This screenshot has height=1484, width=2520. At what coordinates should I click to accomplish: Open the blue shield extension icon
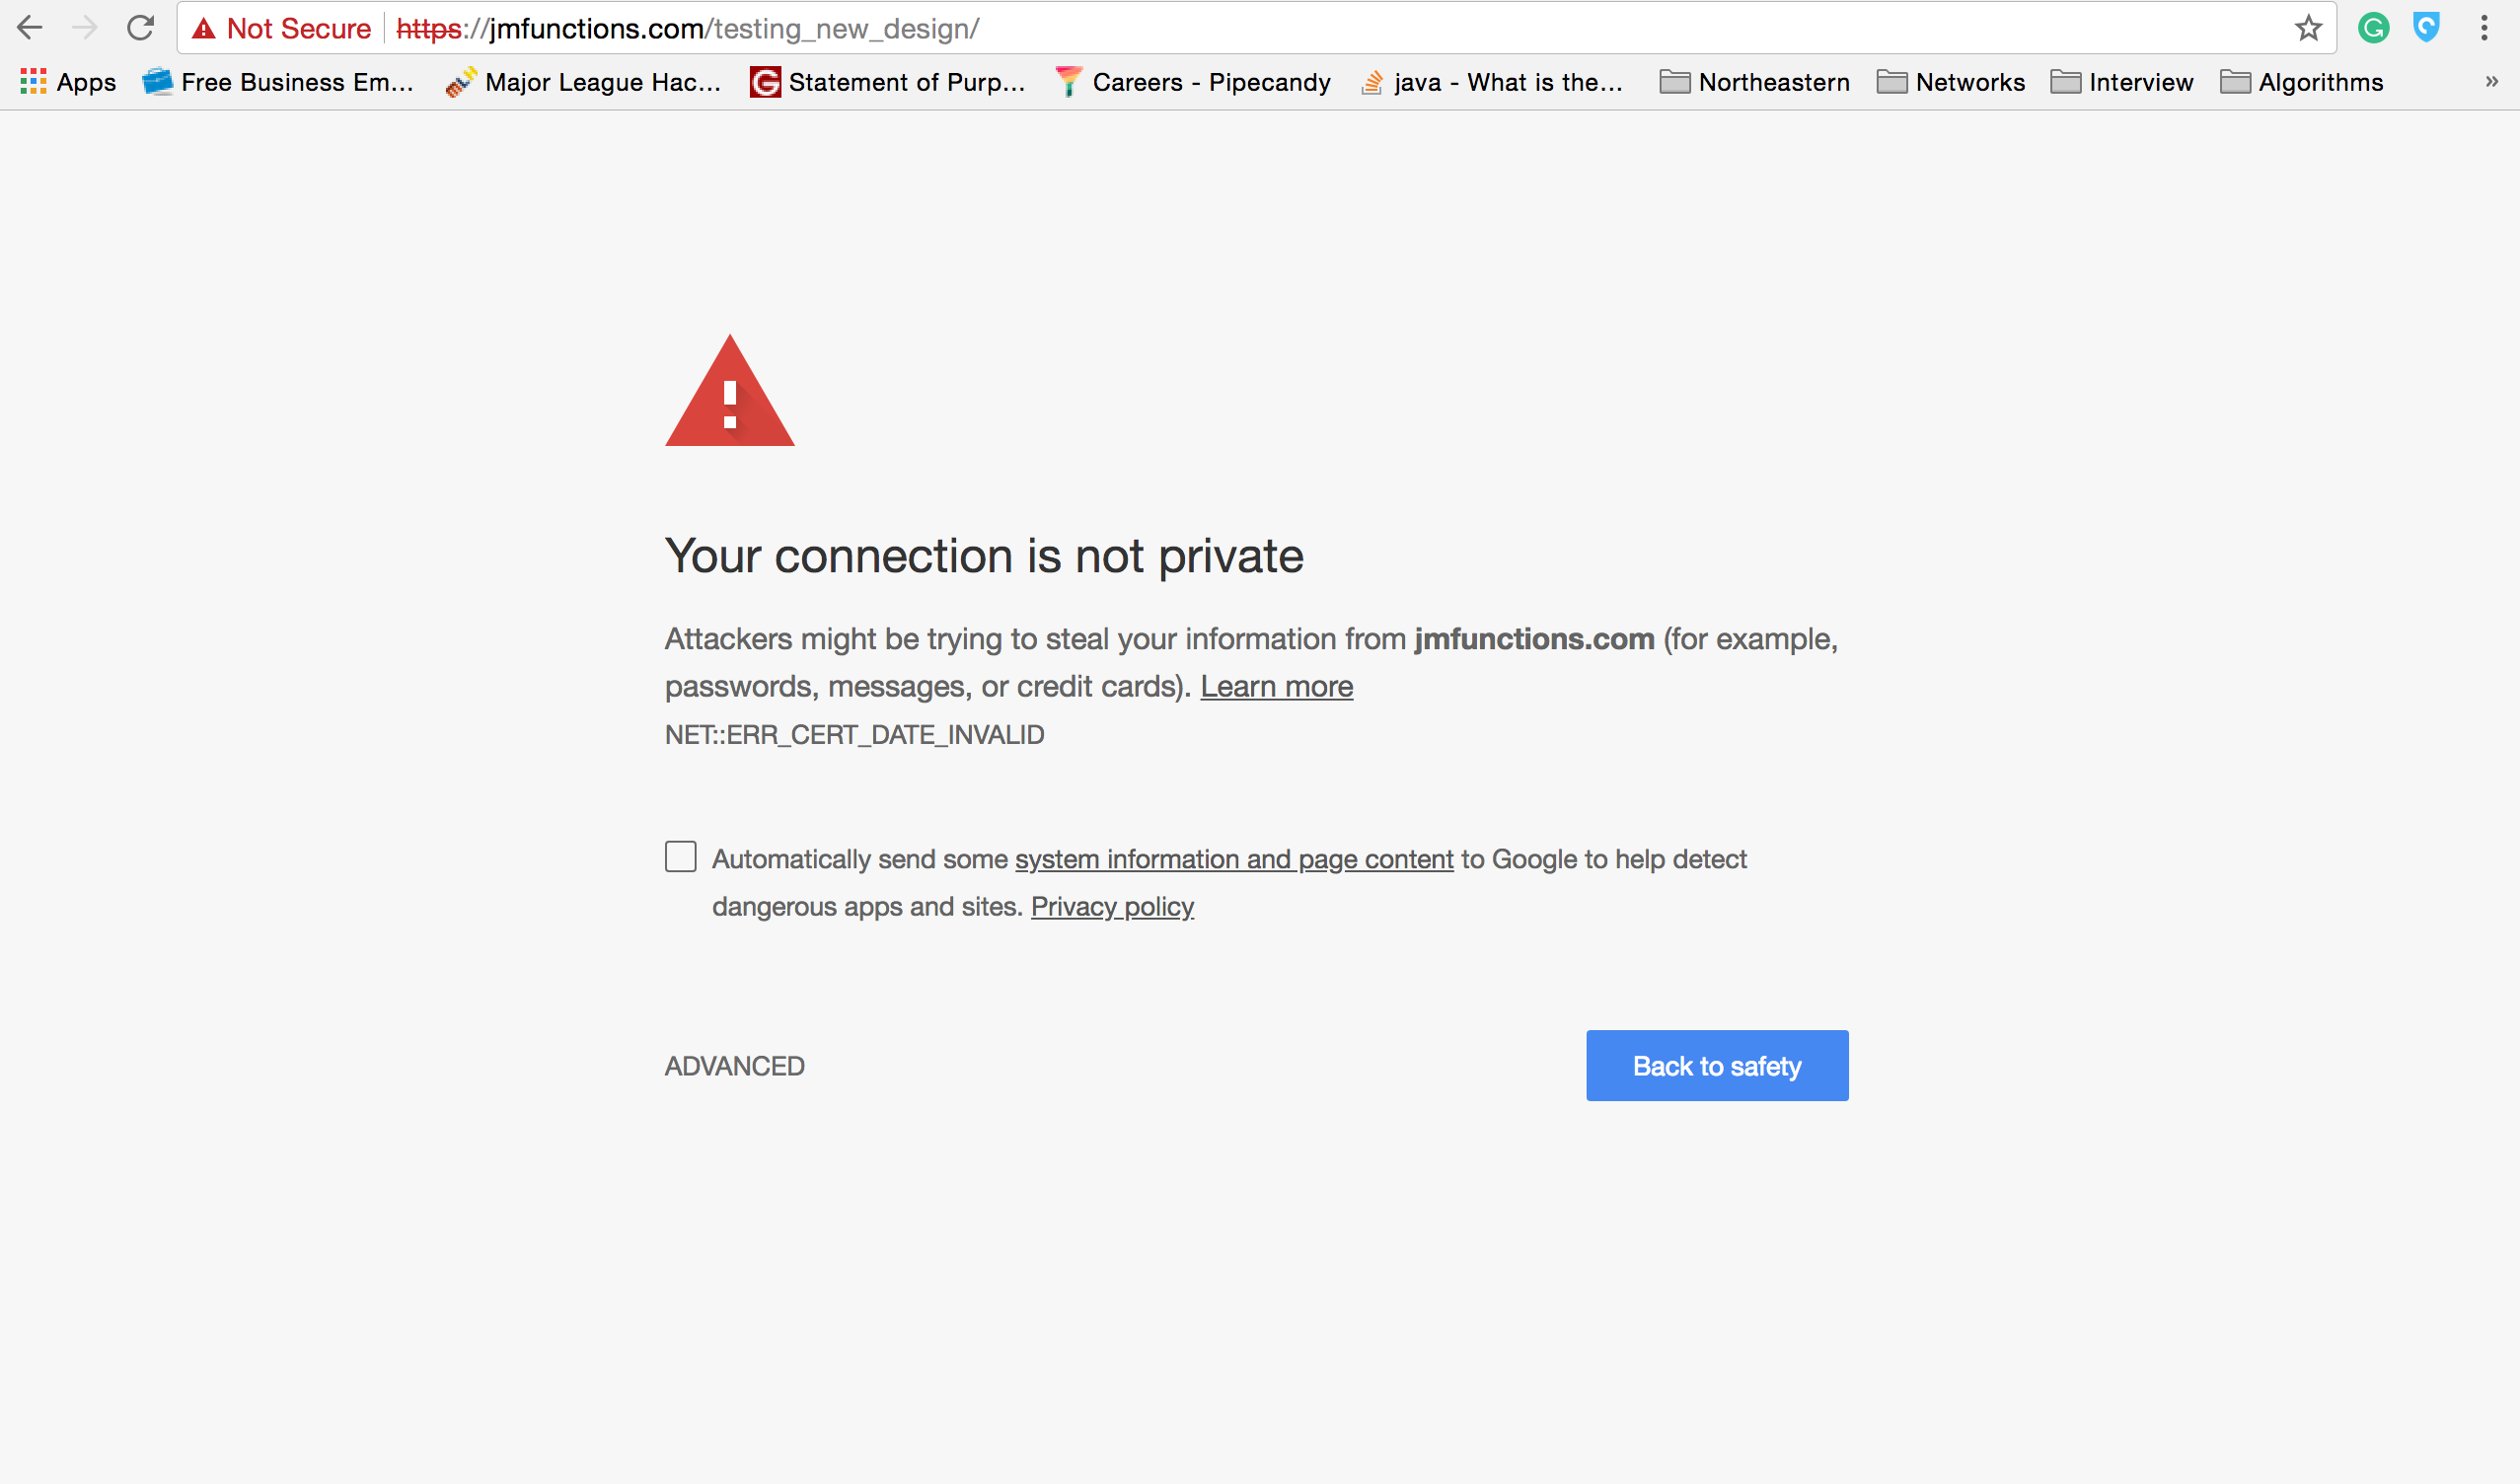coord(2427,27)
